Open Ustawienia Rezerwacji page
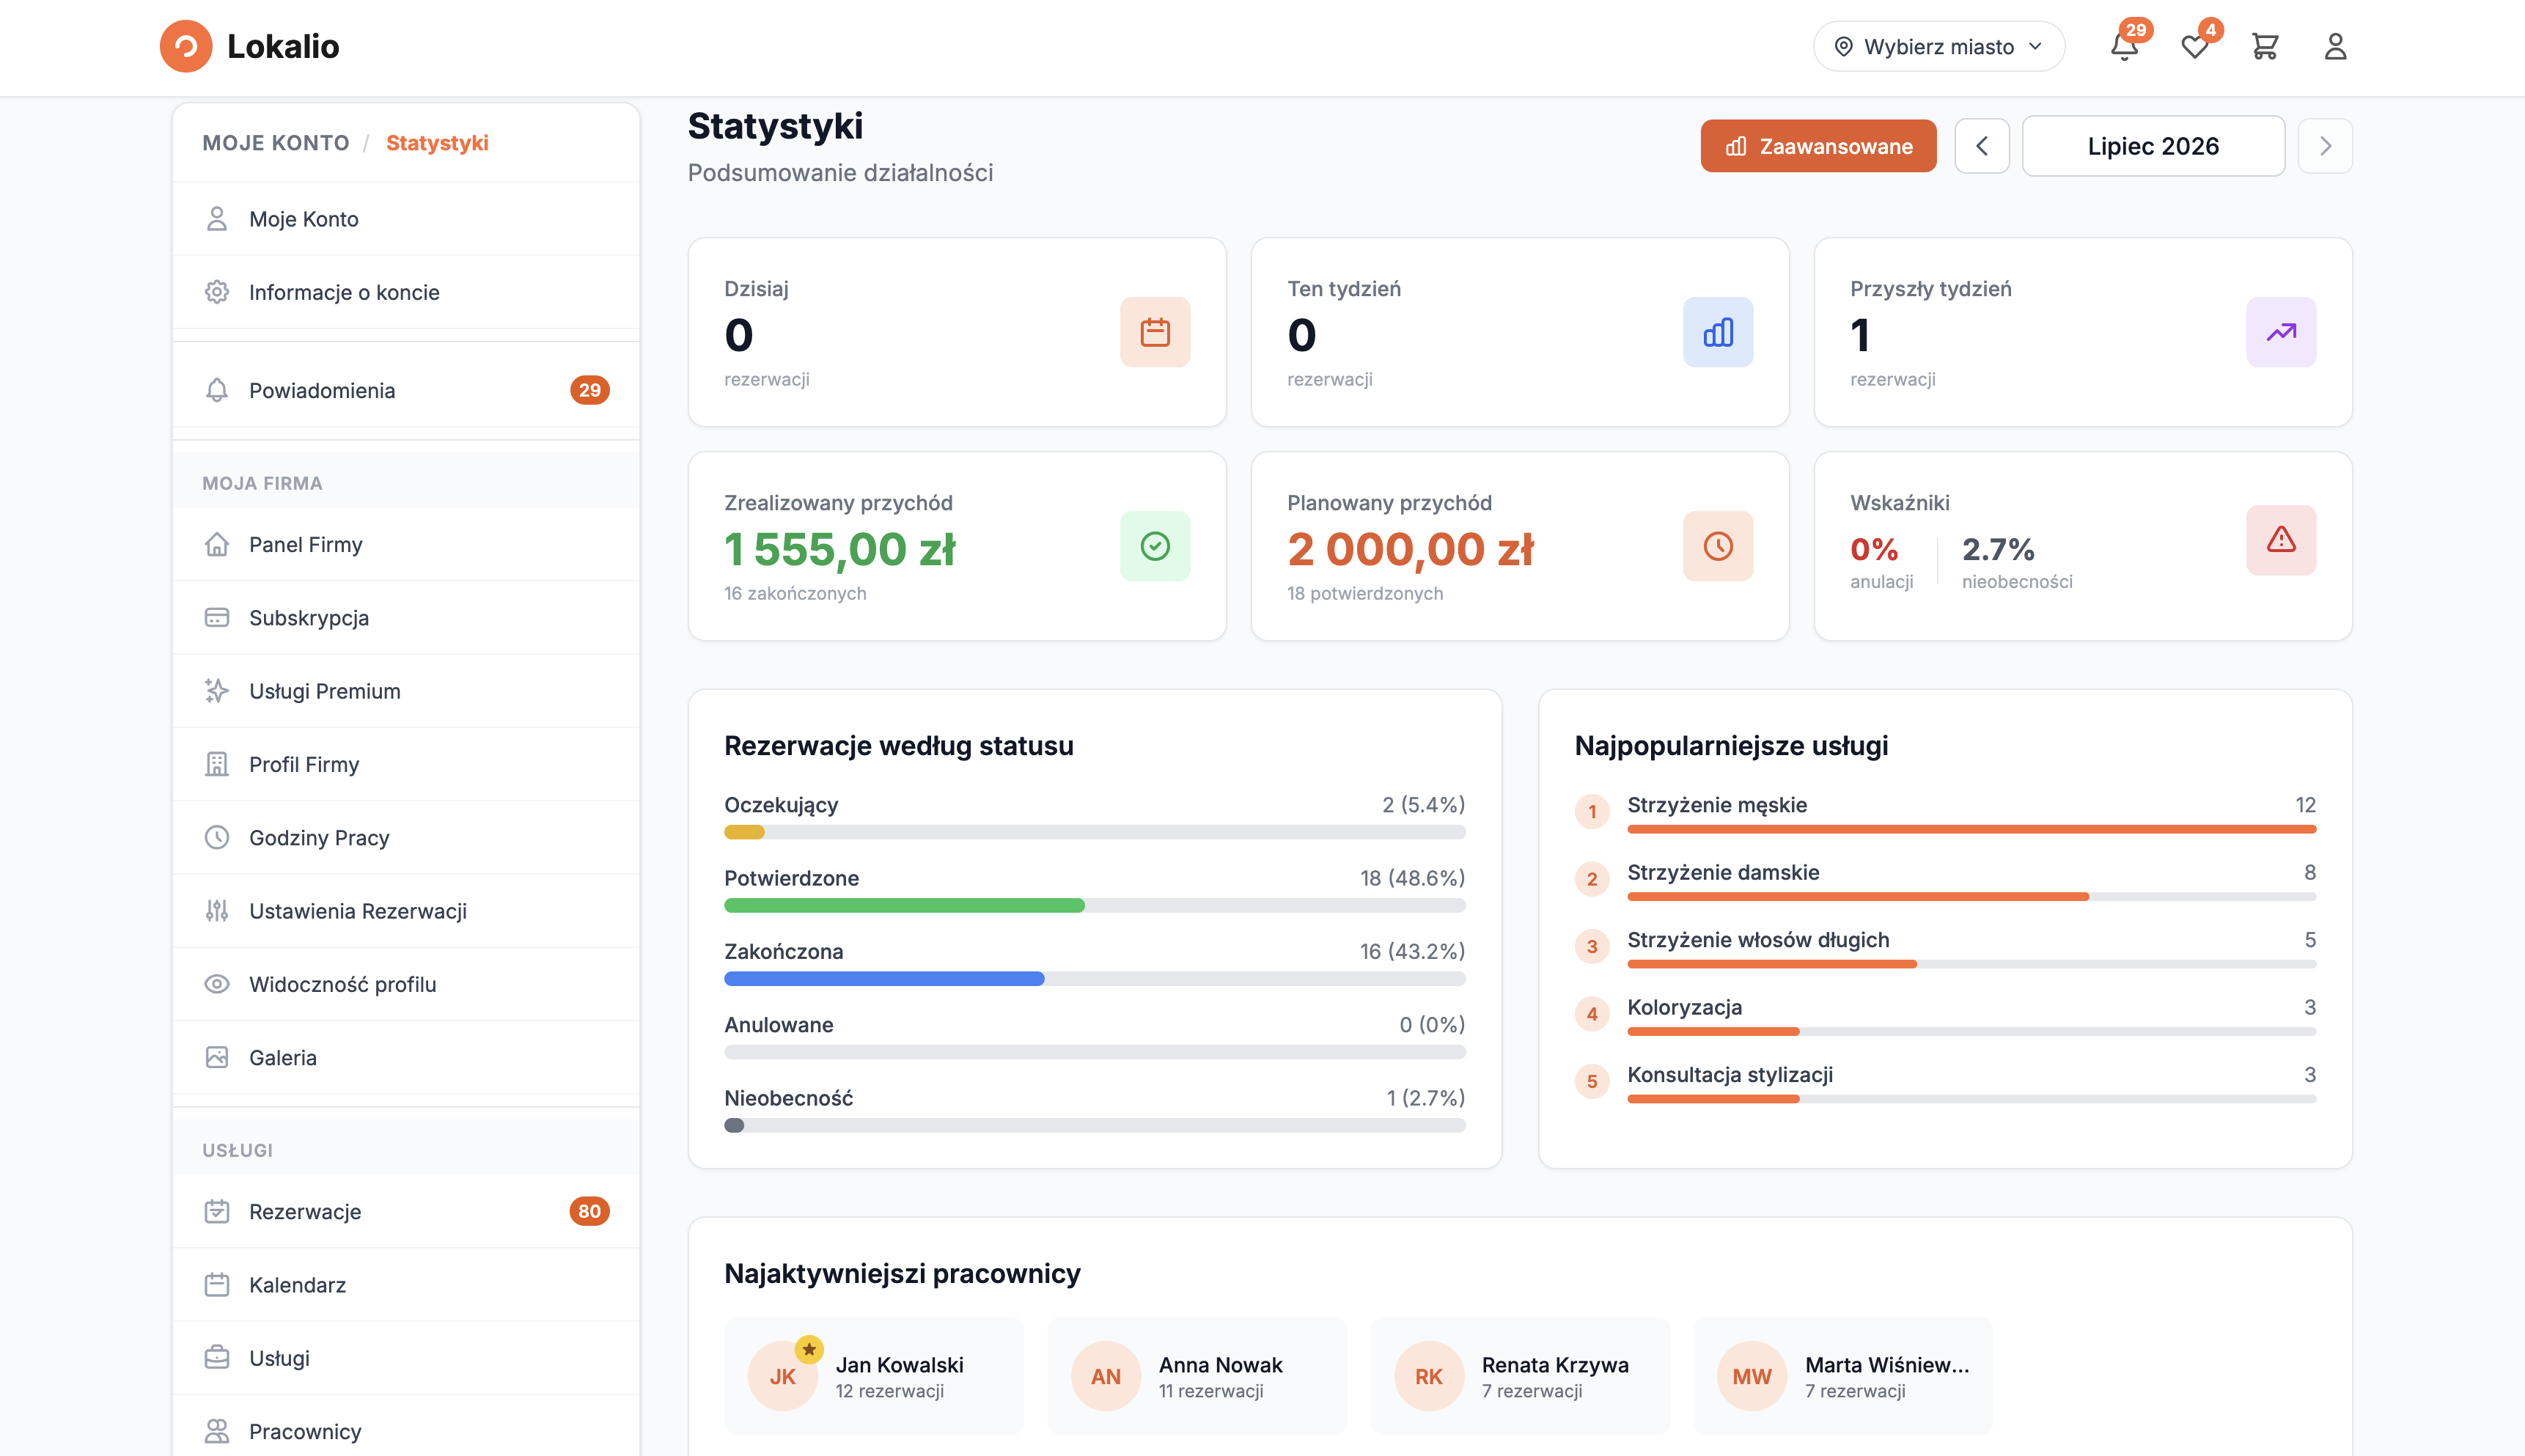Viewport: 2525px width, 1456px height. pos(406,910)
